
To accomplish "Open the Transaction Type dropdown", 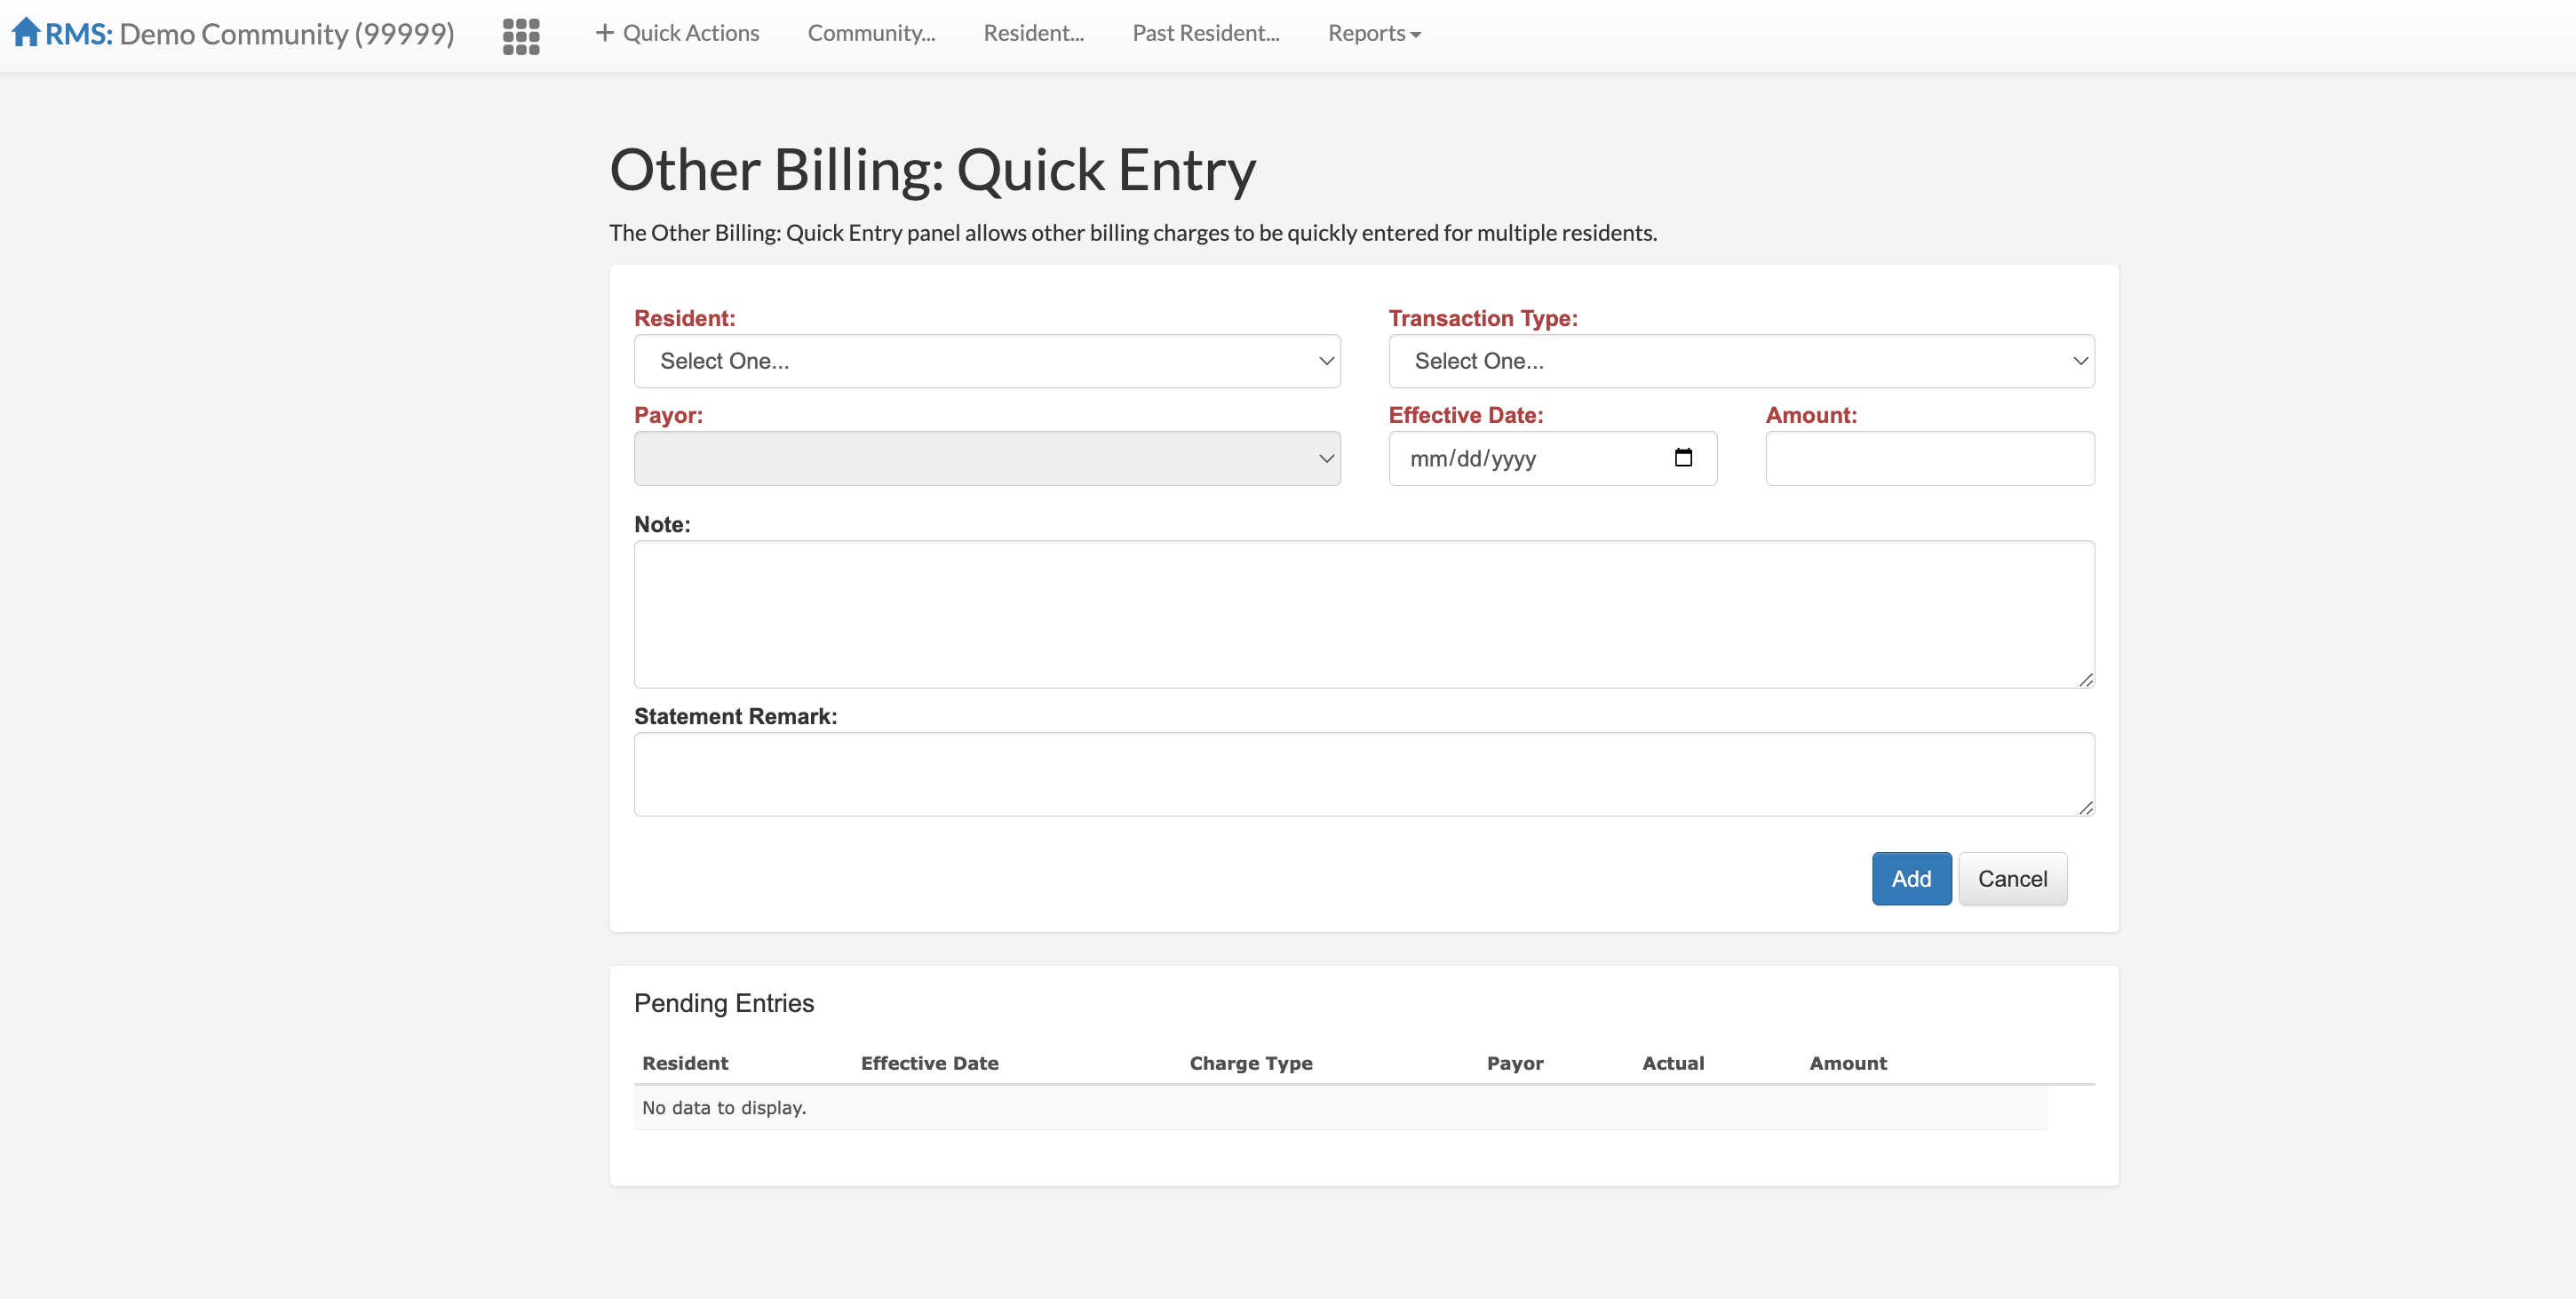I will (x=1741, y=361).
